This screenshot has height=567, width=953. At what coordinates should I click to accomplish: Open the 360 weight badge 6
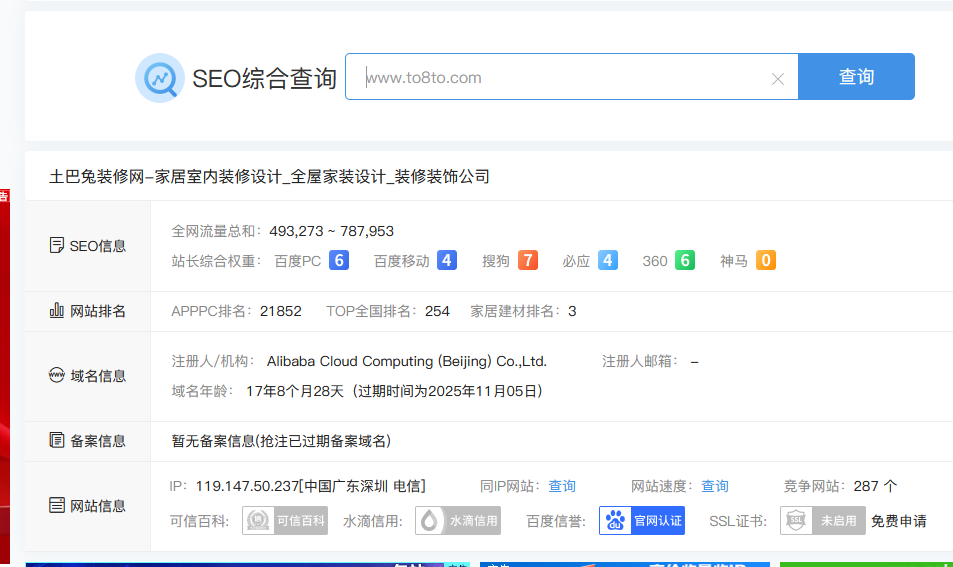[x=685, y=260]
